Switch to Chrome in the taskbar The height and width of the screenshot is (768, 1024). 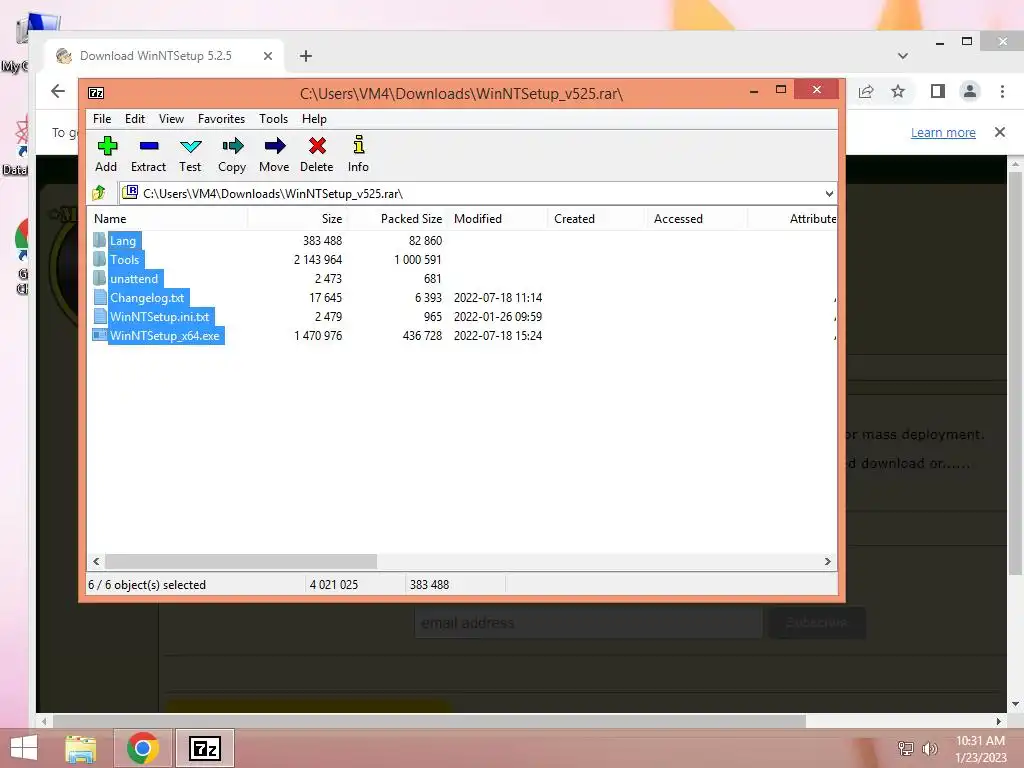point(143,748)
